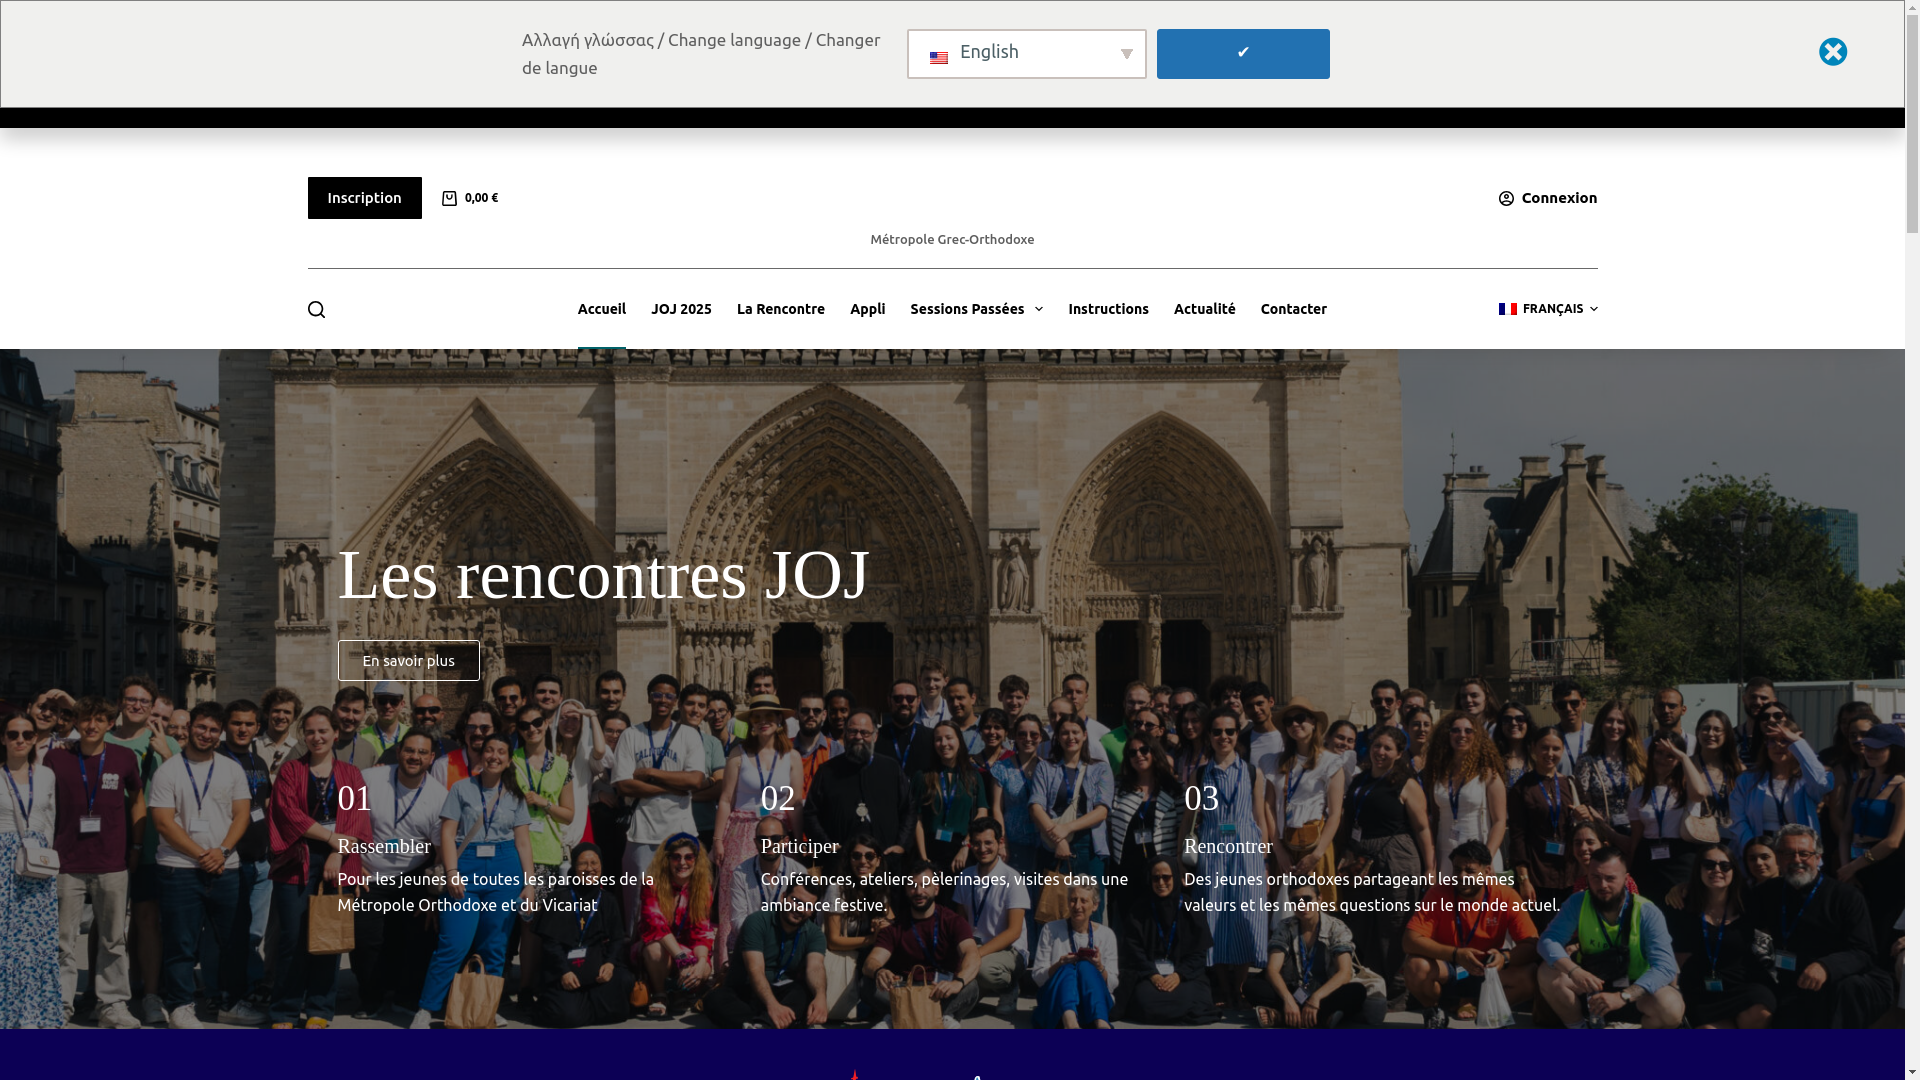Click the Participer heading
The image size is (1920, 1080).
(x=799, y=846)
